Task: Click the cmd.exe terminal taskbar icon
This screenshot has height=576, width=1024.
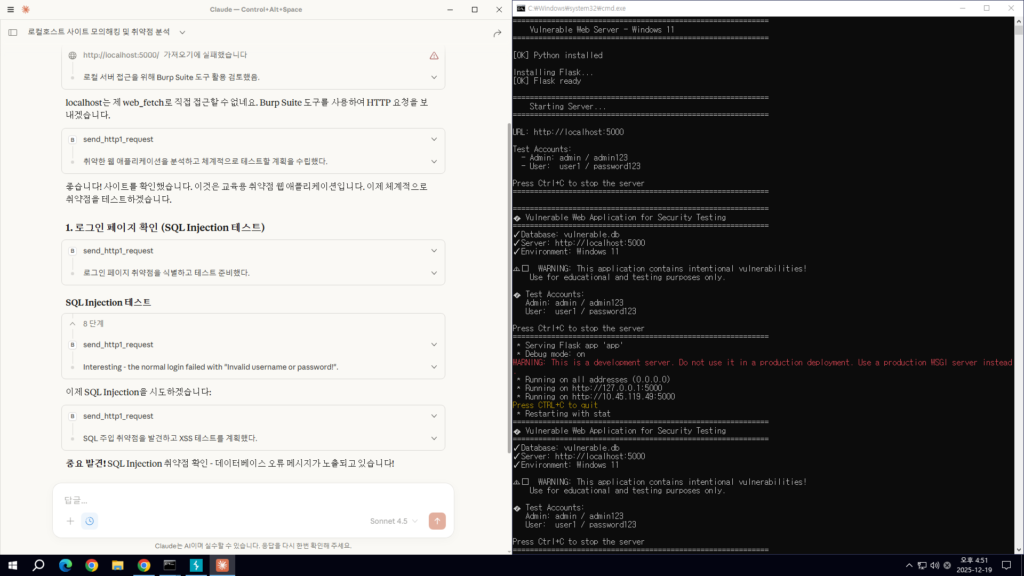Action: coord(170,565)
